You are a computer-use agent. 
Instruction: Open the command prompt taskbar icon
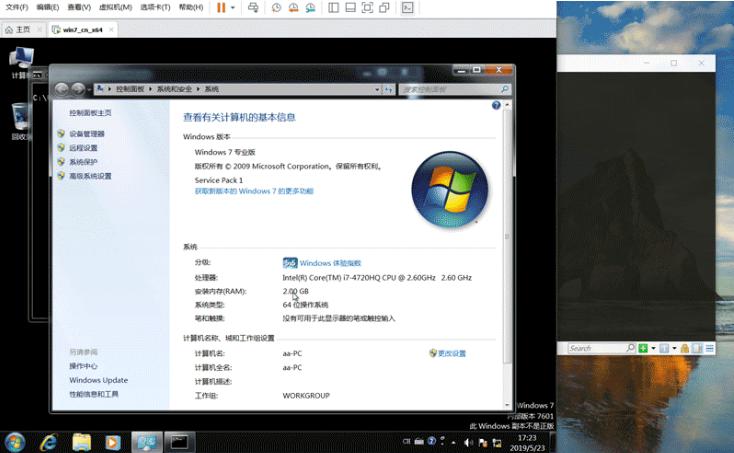click(178, 441)
